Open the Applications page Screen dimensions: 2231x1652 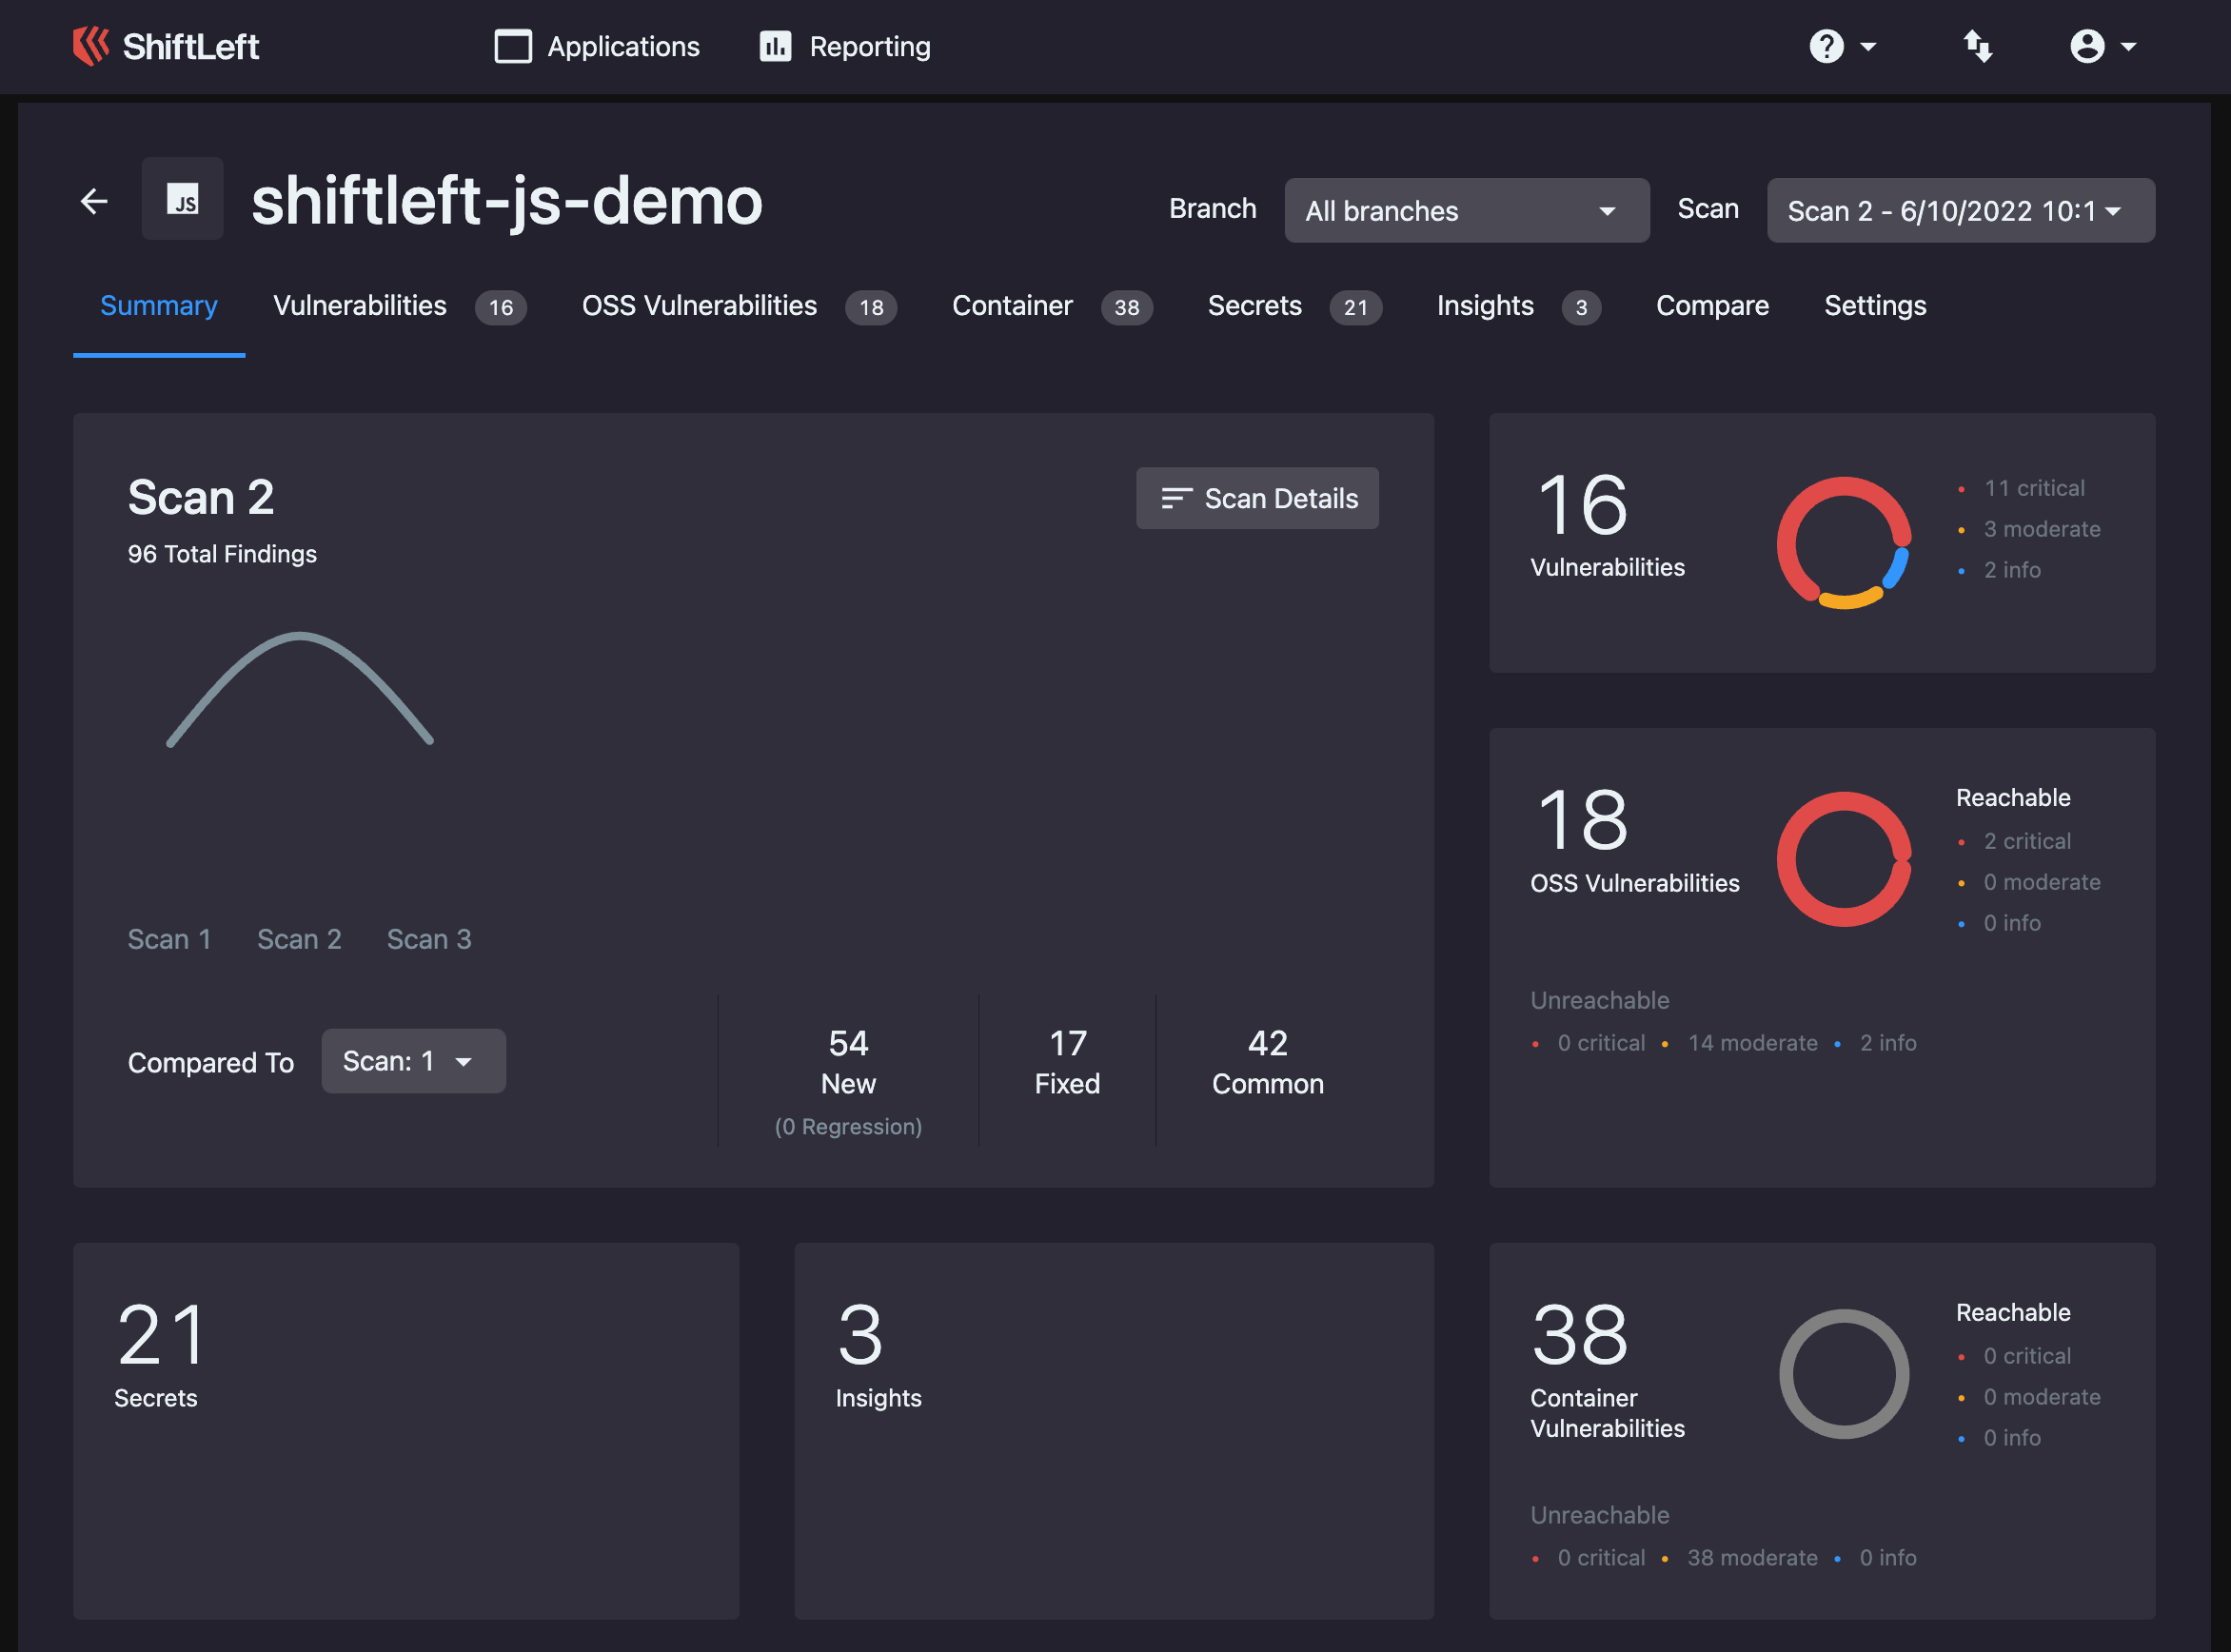coord(597,46)
